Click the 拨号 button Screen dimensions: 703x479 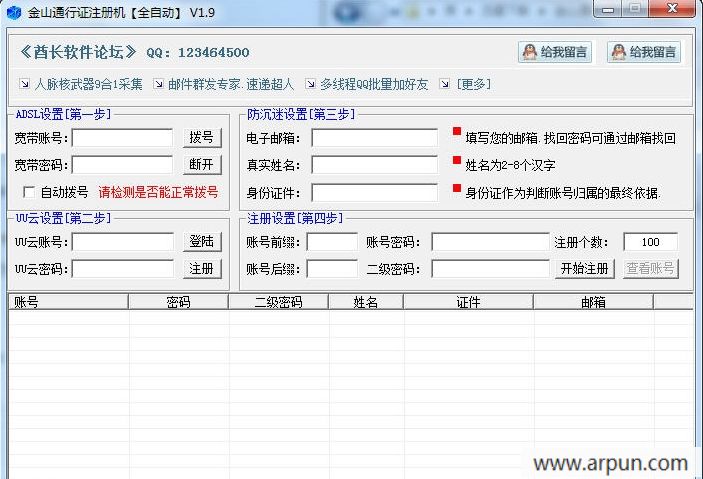202,137
